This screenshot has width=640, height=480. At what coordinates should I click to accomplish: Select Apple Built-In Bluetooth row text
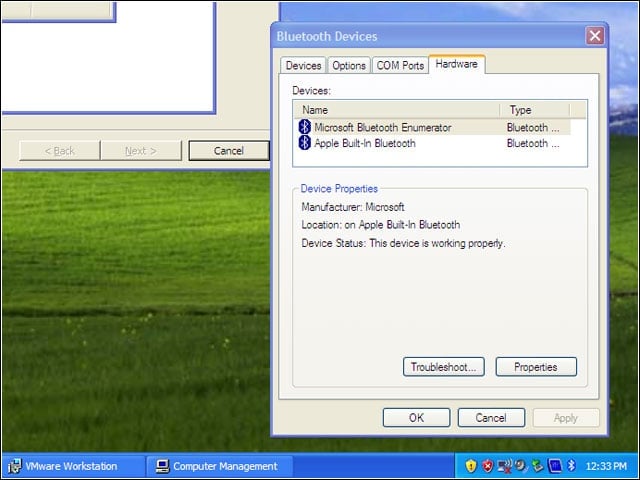pyautogui.click(x=365, y=143)
